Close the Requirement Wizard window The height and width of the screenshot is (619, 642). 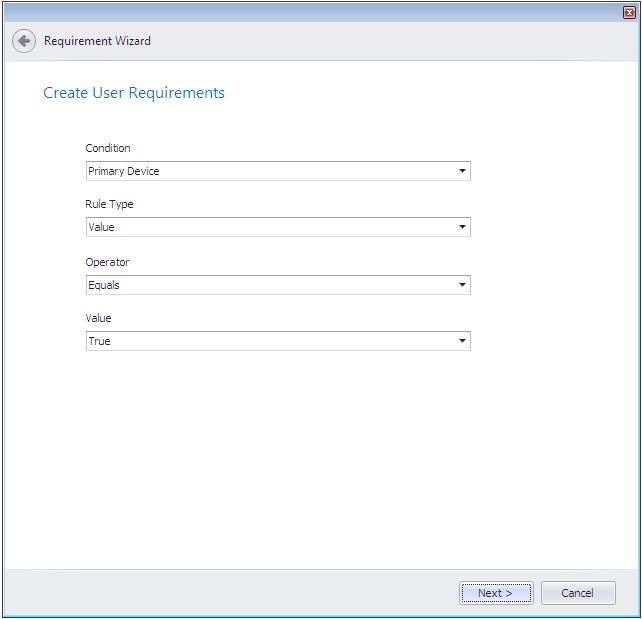coord(629,12)
